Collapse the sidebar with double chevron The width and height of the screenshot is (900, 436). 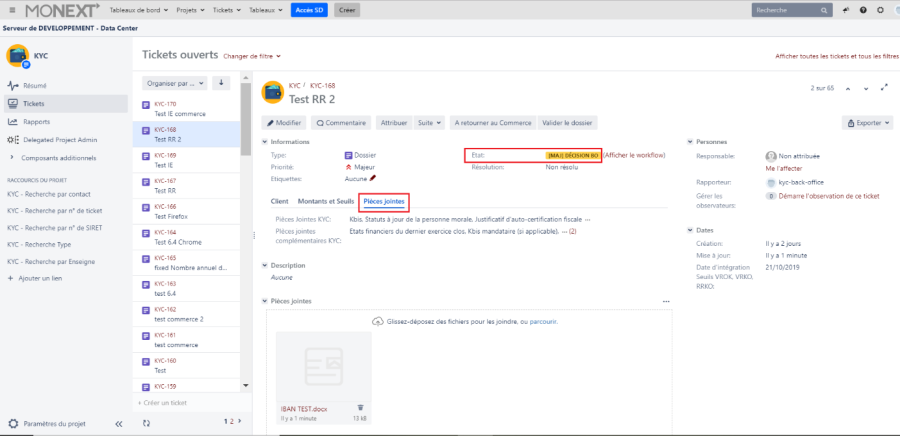tap(119, 424)
